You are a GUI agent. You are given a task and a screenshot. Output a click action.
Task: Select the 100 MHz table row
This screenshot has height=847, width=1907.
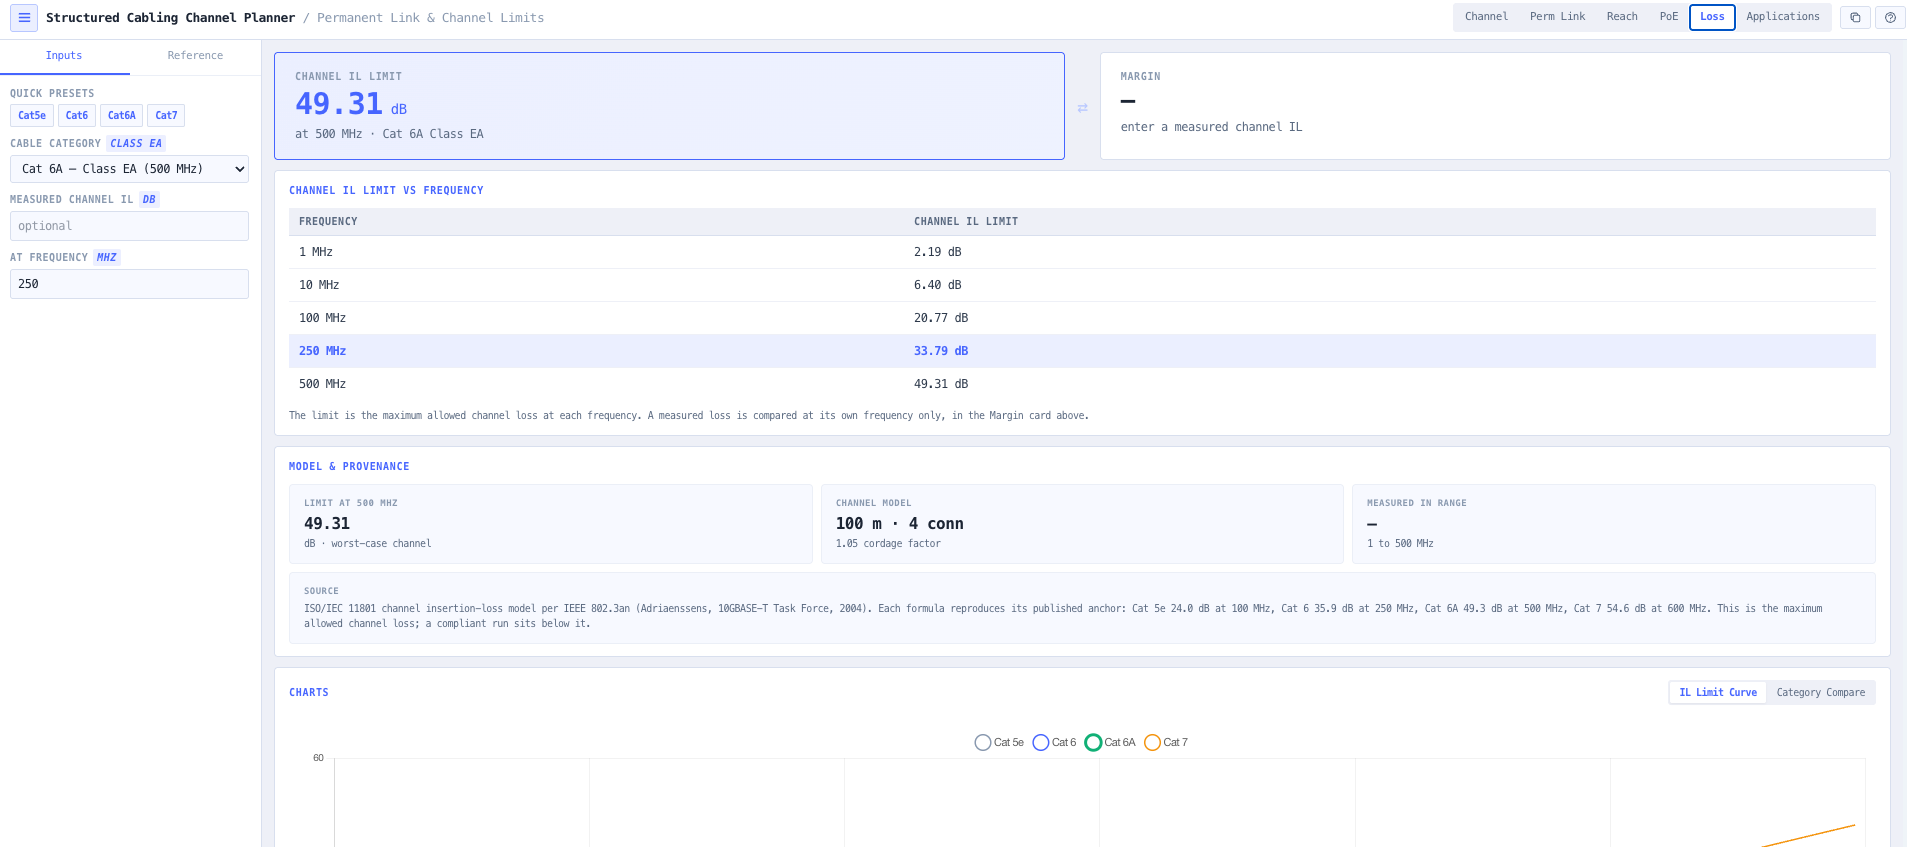[x=1082, y=318]
